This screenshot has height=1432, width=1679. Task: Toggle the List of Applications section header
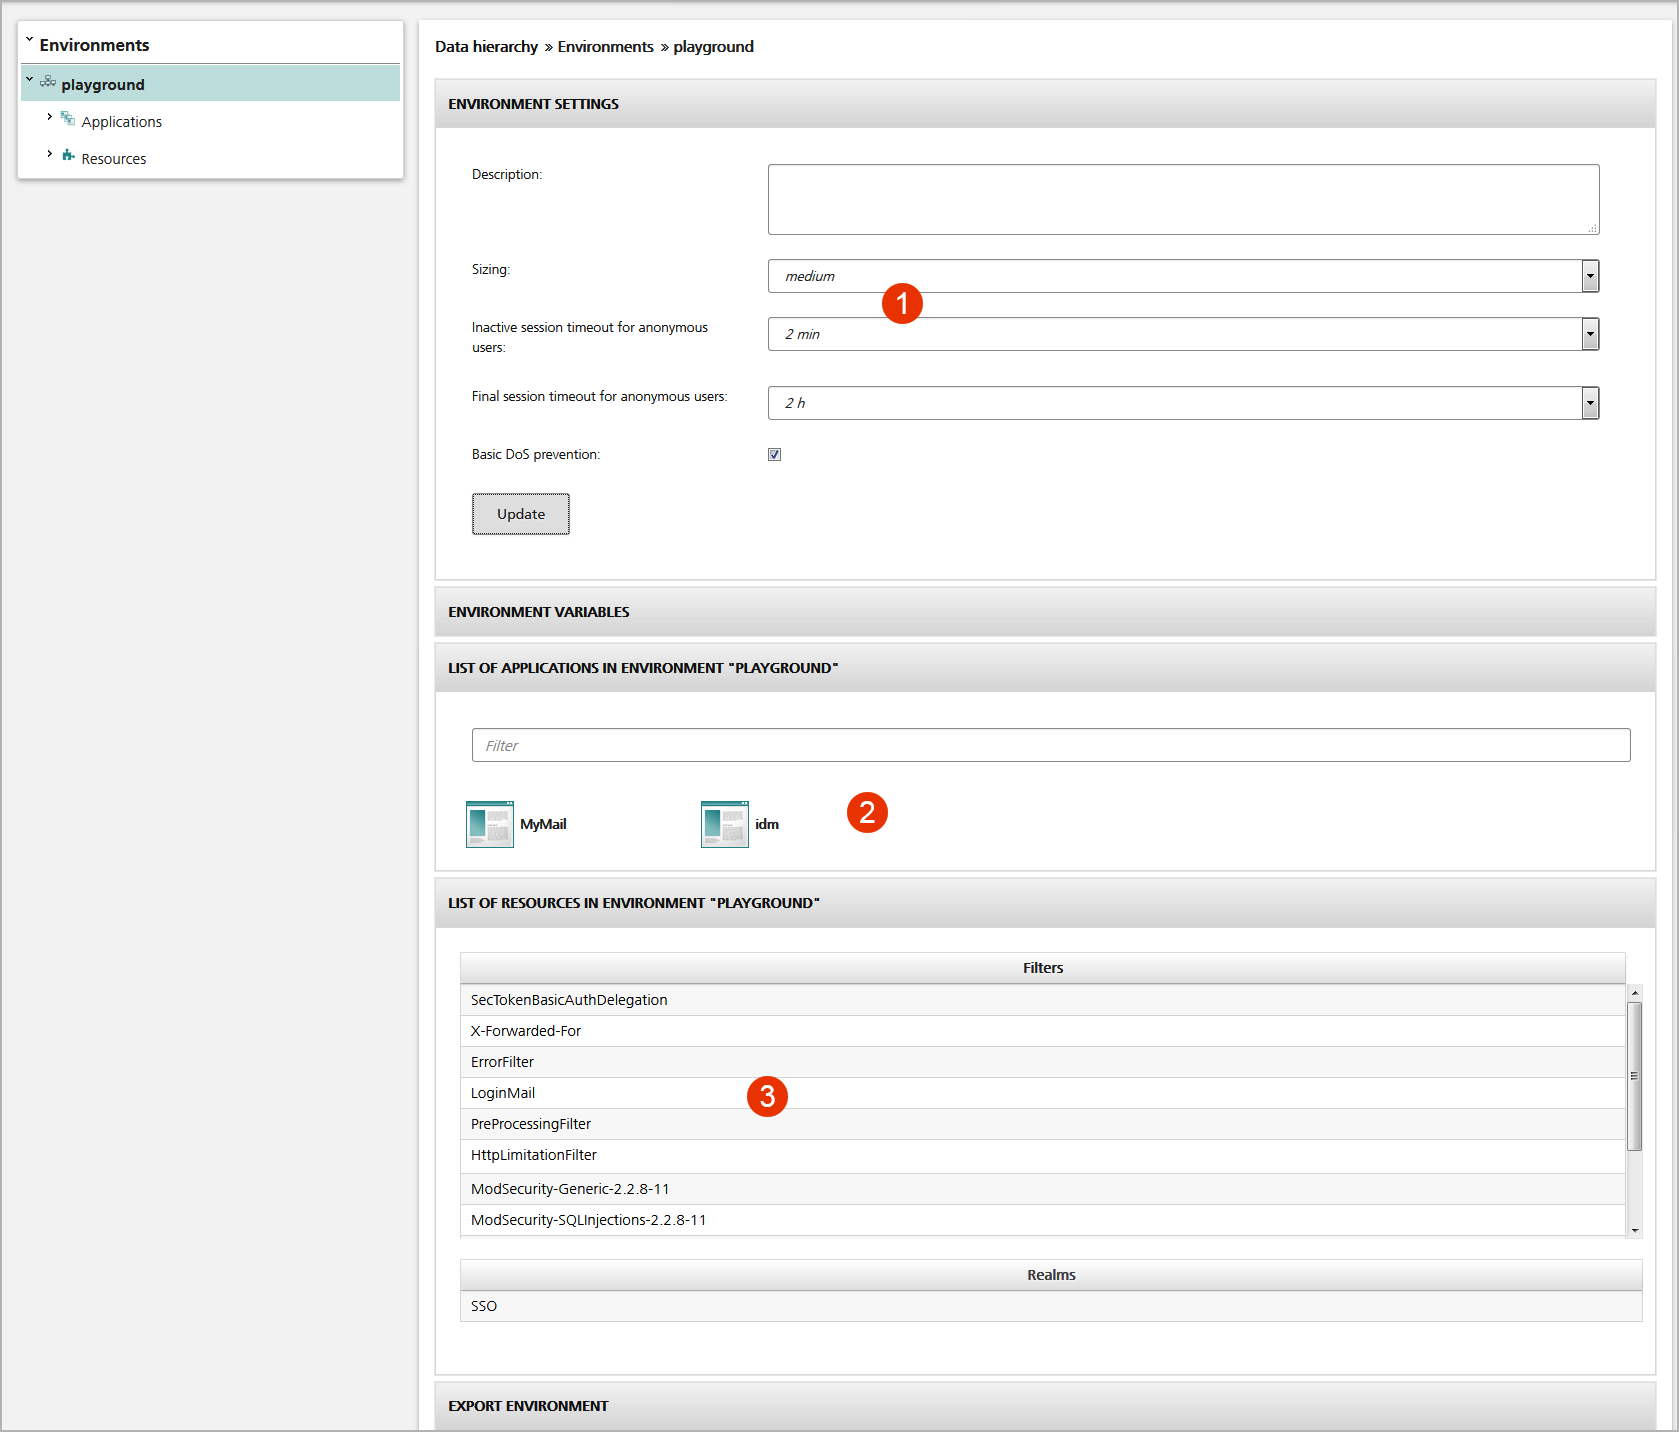(x=1045, y=668)
